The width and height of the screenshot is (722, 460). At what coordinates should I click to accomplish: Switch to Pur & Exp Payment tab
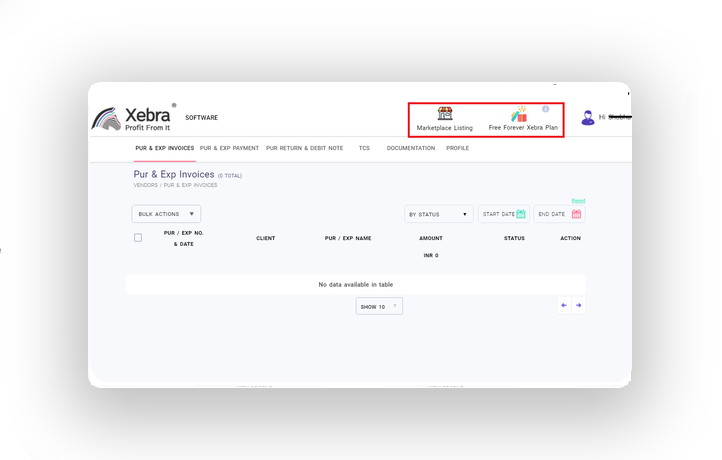229,148
